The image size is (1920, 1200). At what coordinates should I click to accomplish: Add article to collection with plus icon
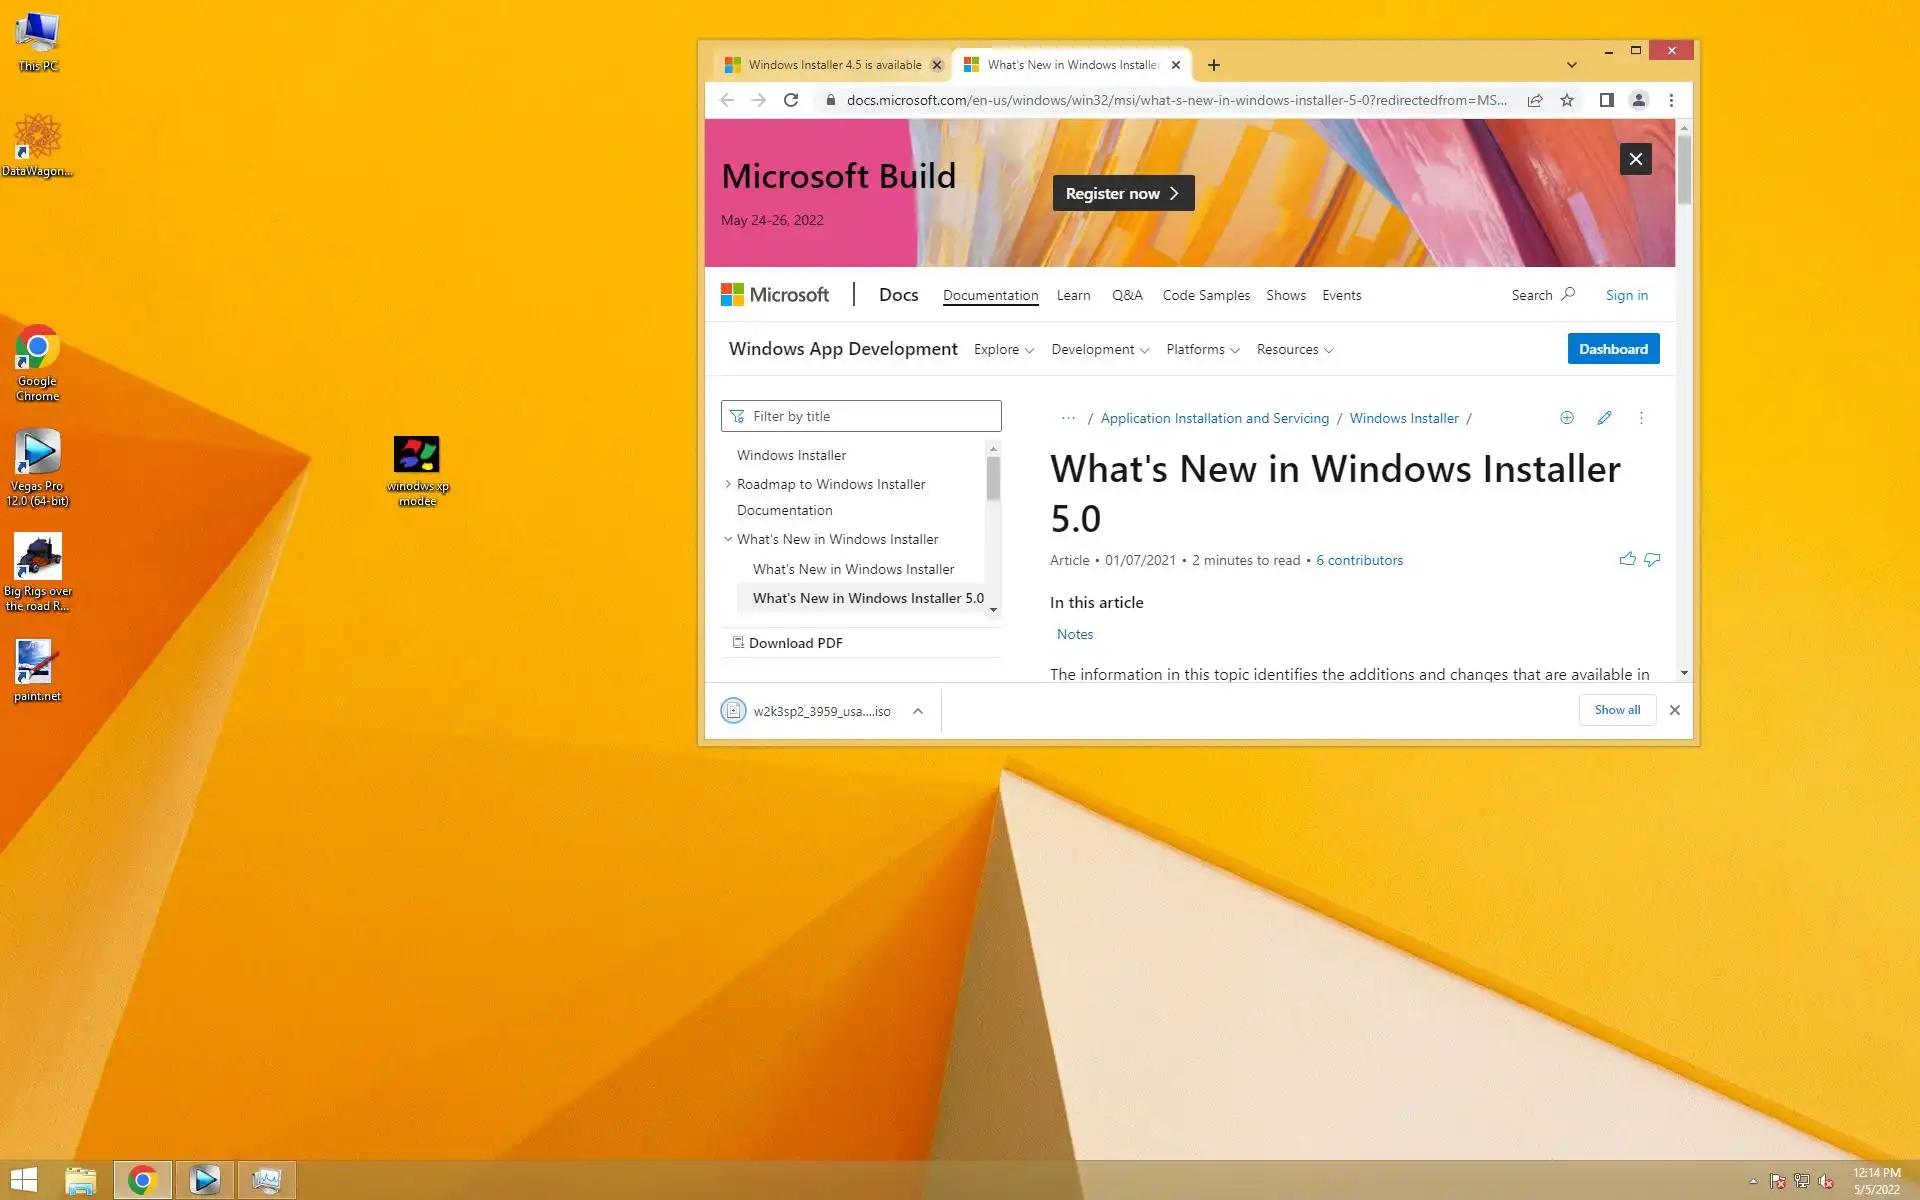pyautogui.click(x=1567, y=418)
